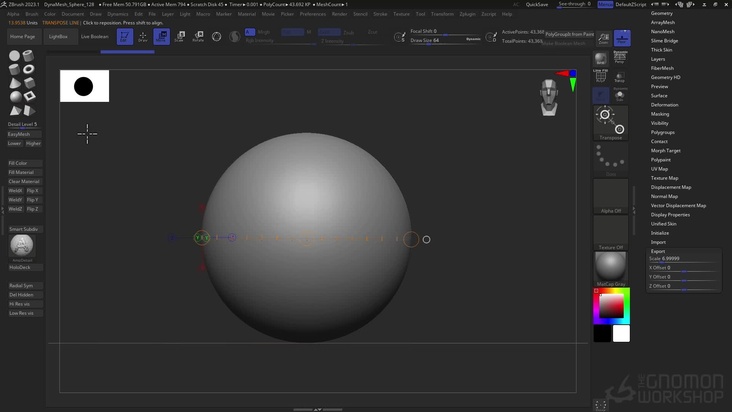The height and width of the screenshot is (412, 732).
Task: Open the Alpha Off selector
Action: [611, 196]
